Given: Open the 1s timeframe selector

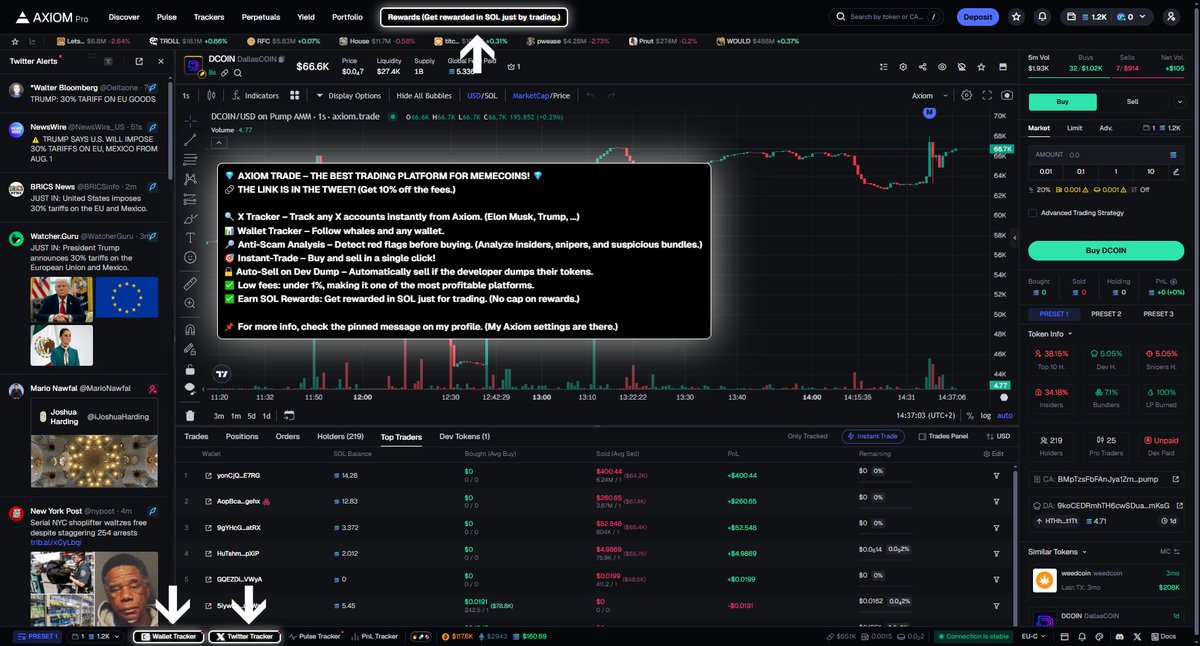Looking at the screenshot, I should 186,96.
